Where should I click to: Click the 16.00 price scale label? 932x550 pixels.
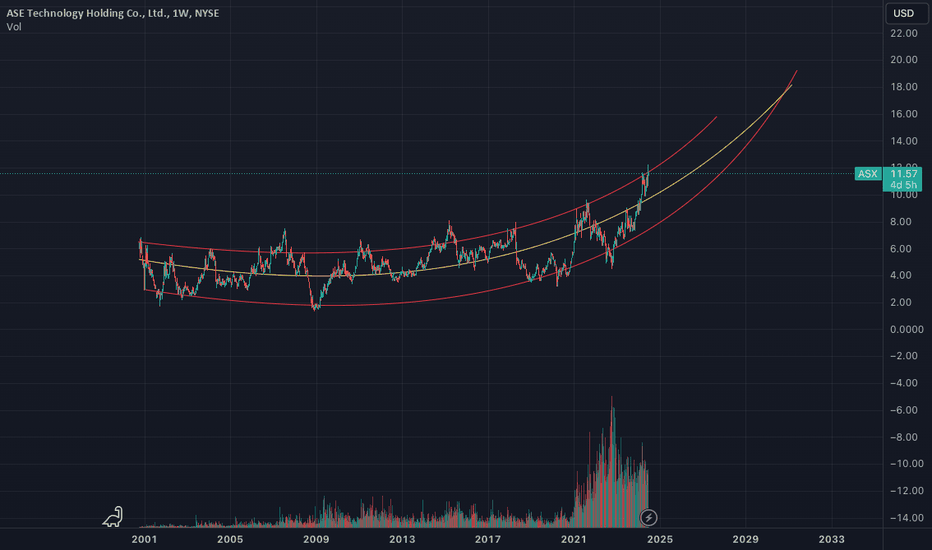pyautogui.click(x=903, y=114)
